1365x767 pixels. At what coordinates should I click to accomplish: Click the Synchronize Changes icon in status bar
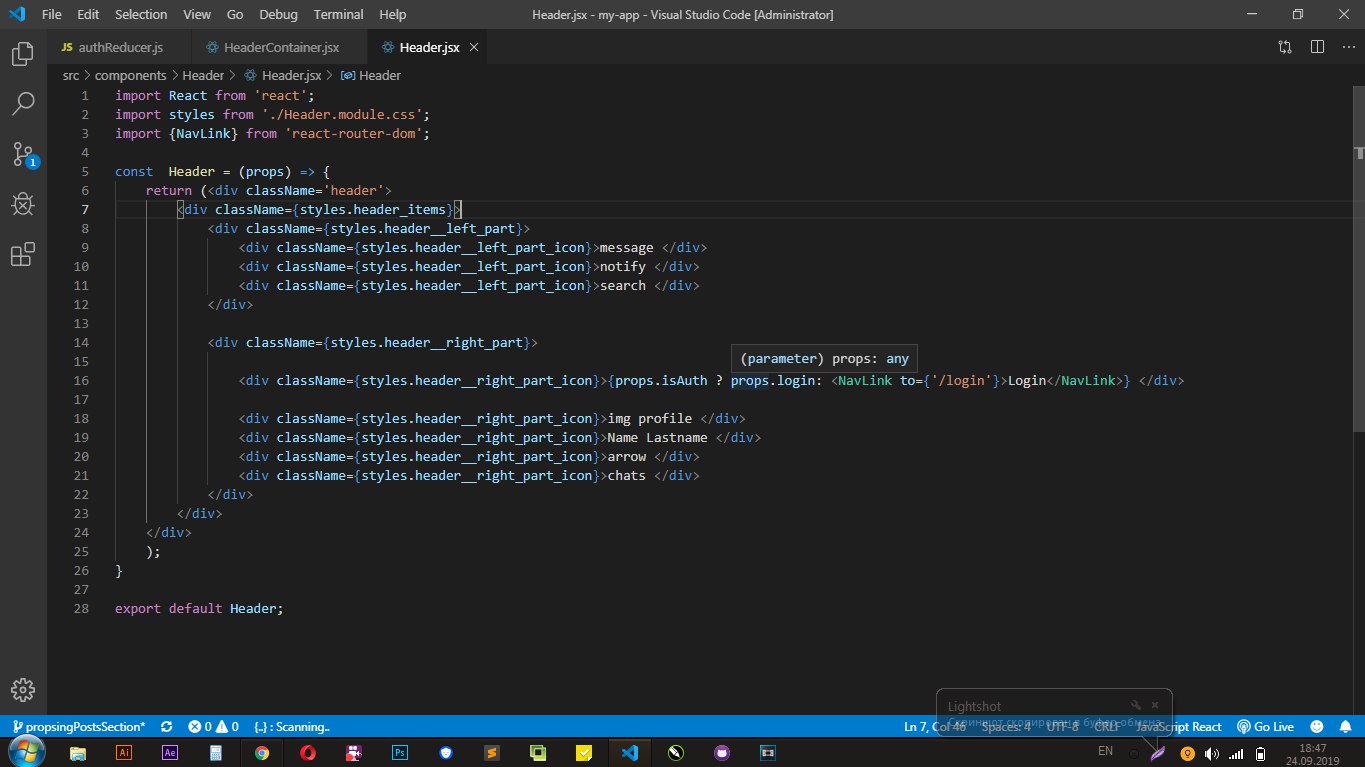[166, 727]
